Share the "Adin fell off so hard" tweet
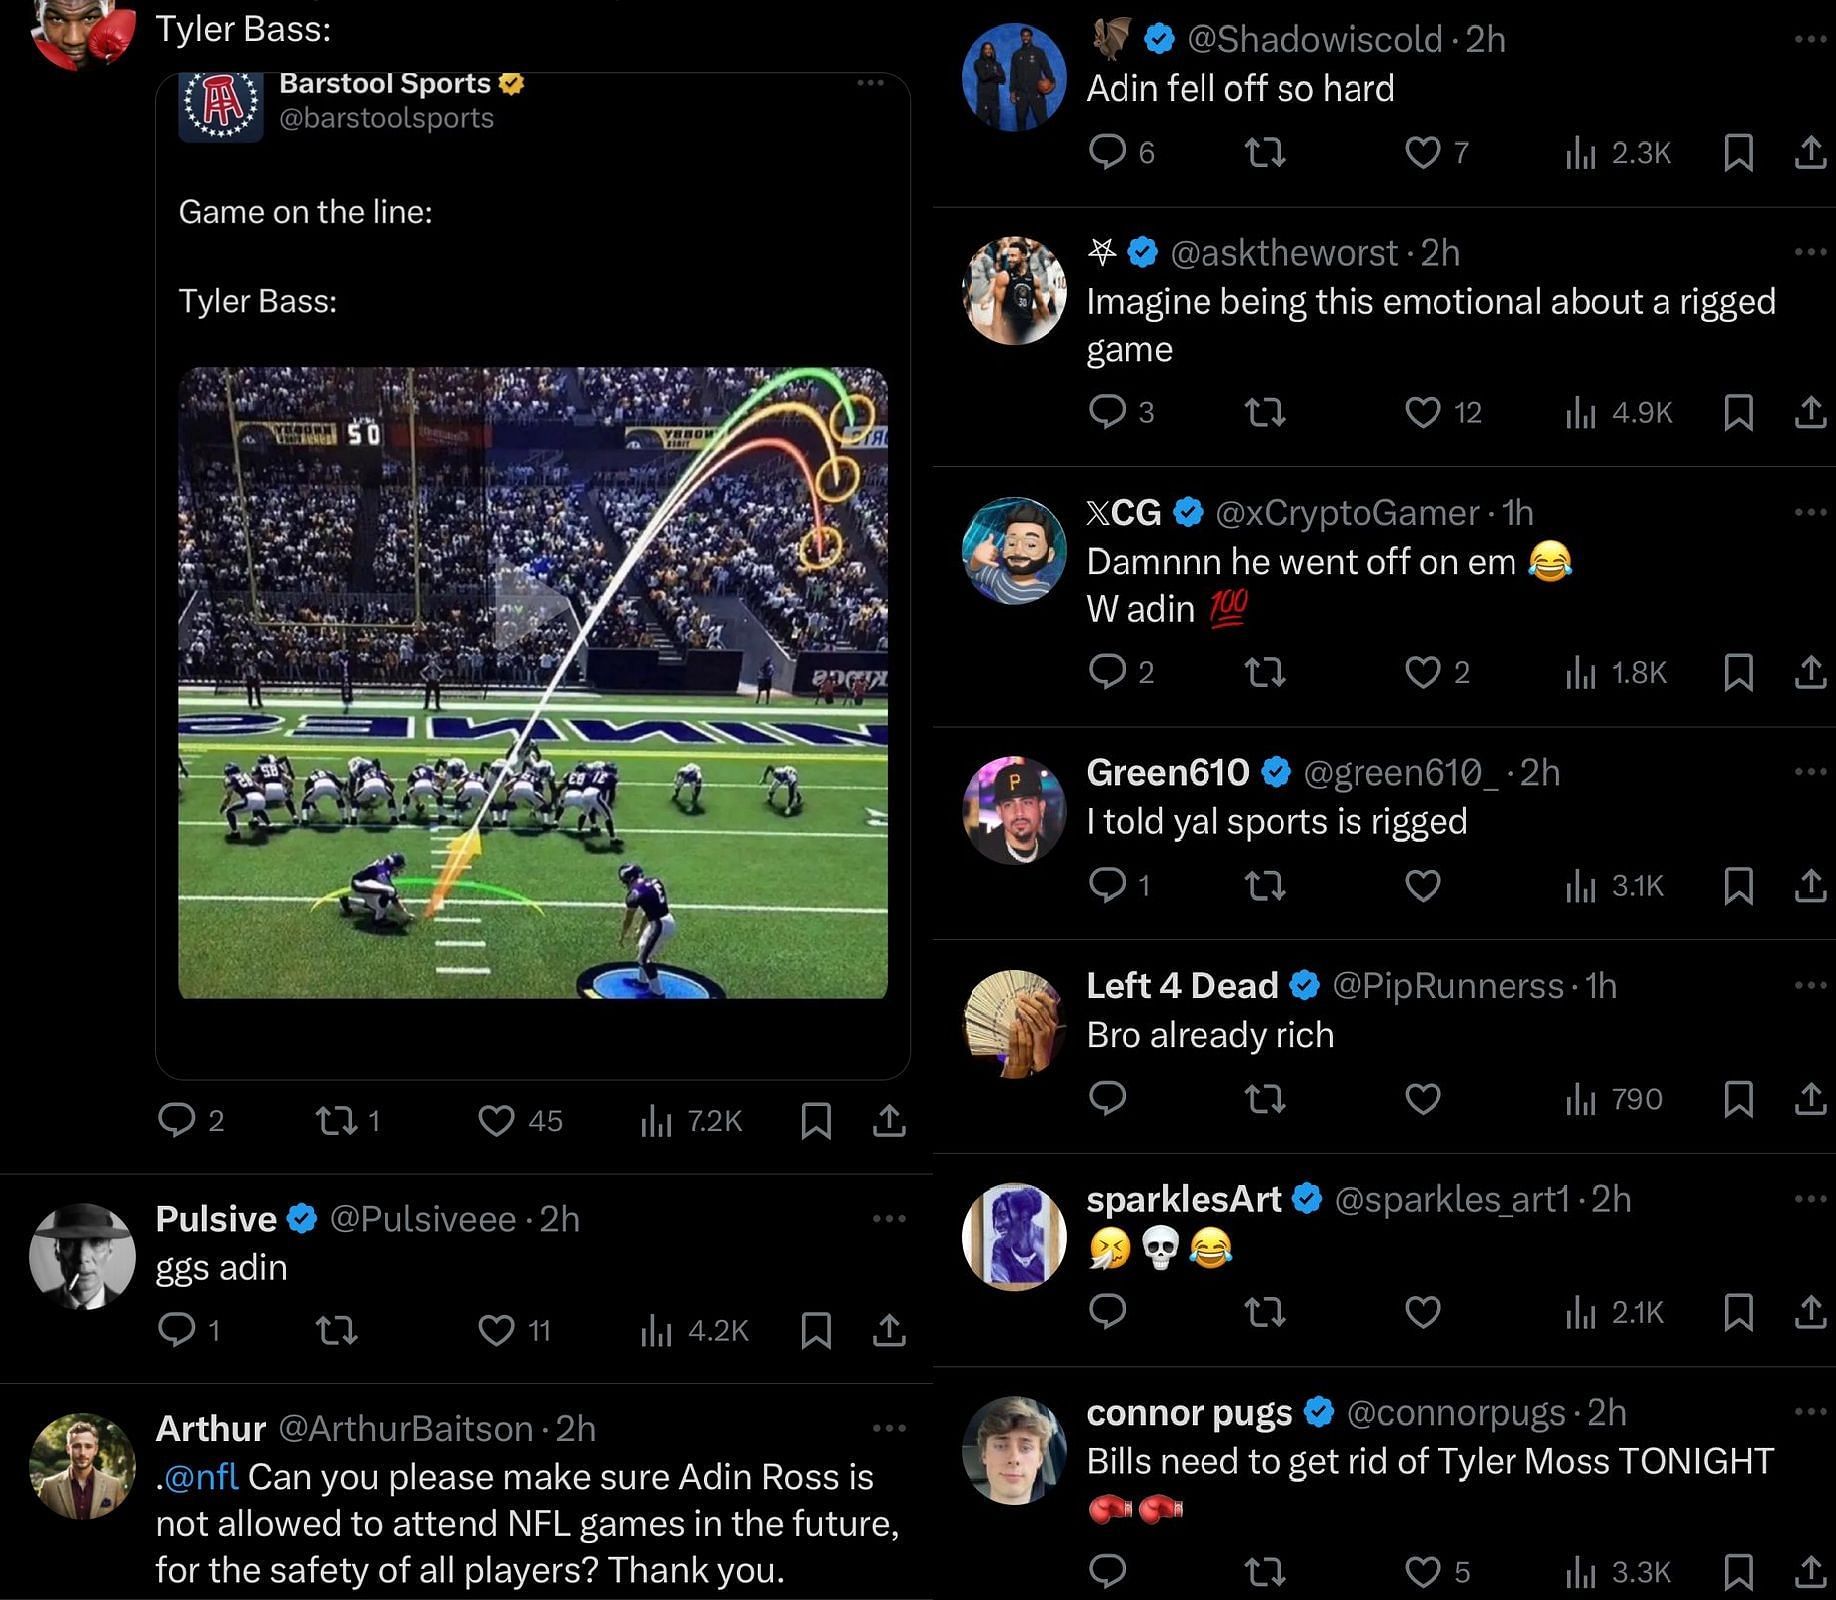This screenshot has width=1836, height=1600. tap(1810, 152)
